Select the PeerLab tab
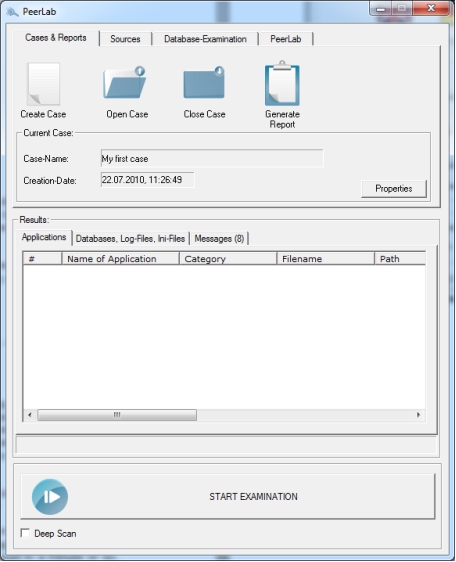The width and height of the screenshot is (456, 562). tap(285, 39)
